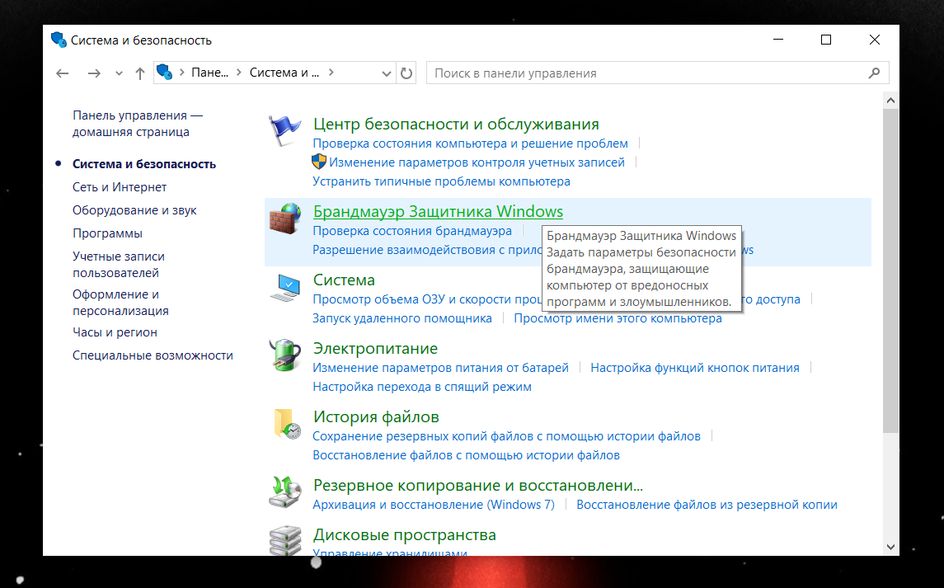Click Проверка состояния брандмауэра link
The image size is (944, 588).
(412, 231)
